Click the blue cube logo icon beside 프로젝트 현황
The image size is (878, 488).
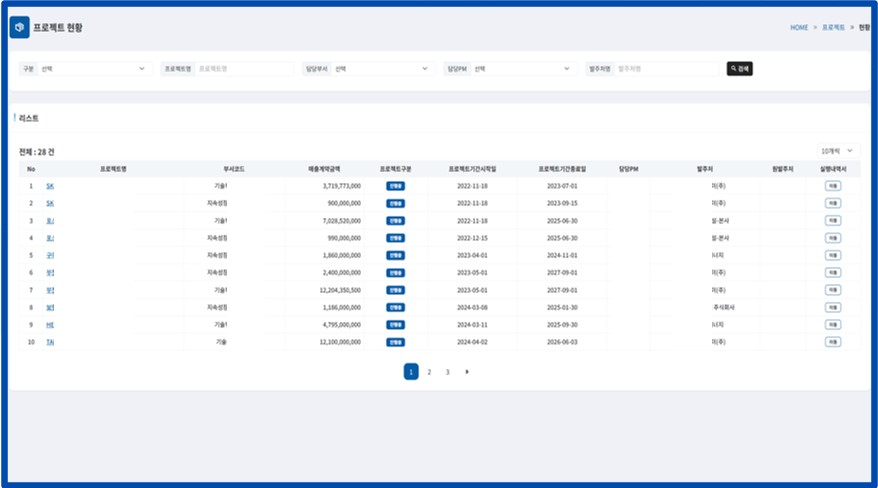click(x=19, y=28)
